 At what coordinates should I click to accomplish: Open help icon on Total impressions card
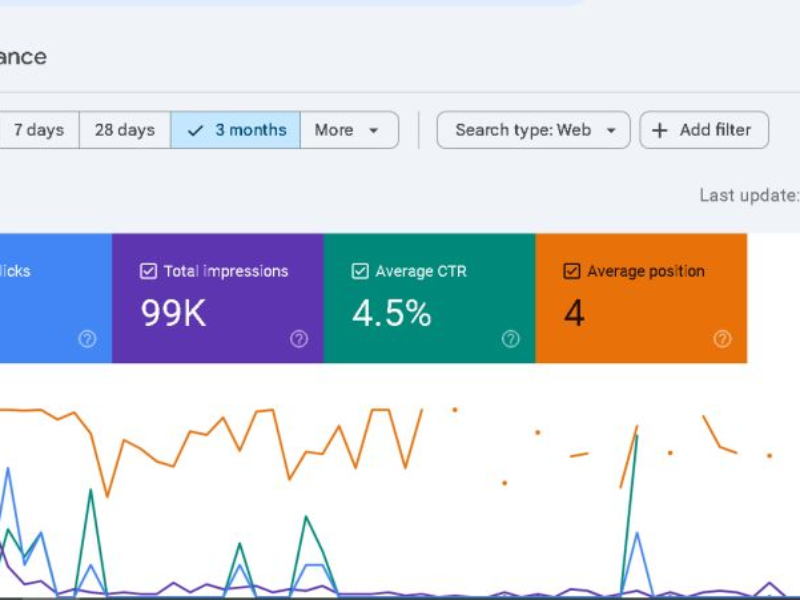[299, 339]
